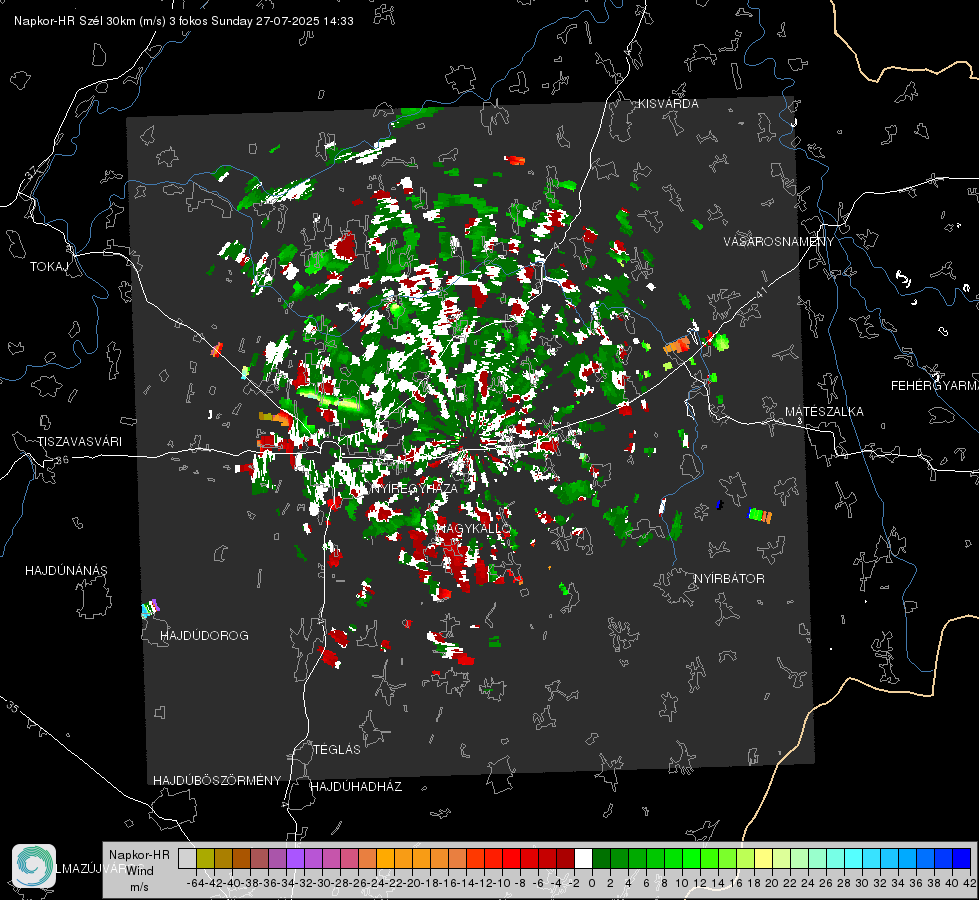The width and height of the screenshot is (979, 900).
Task: Click the radar title text with date 27-07-2025
Action: tap(184, 21)
